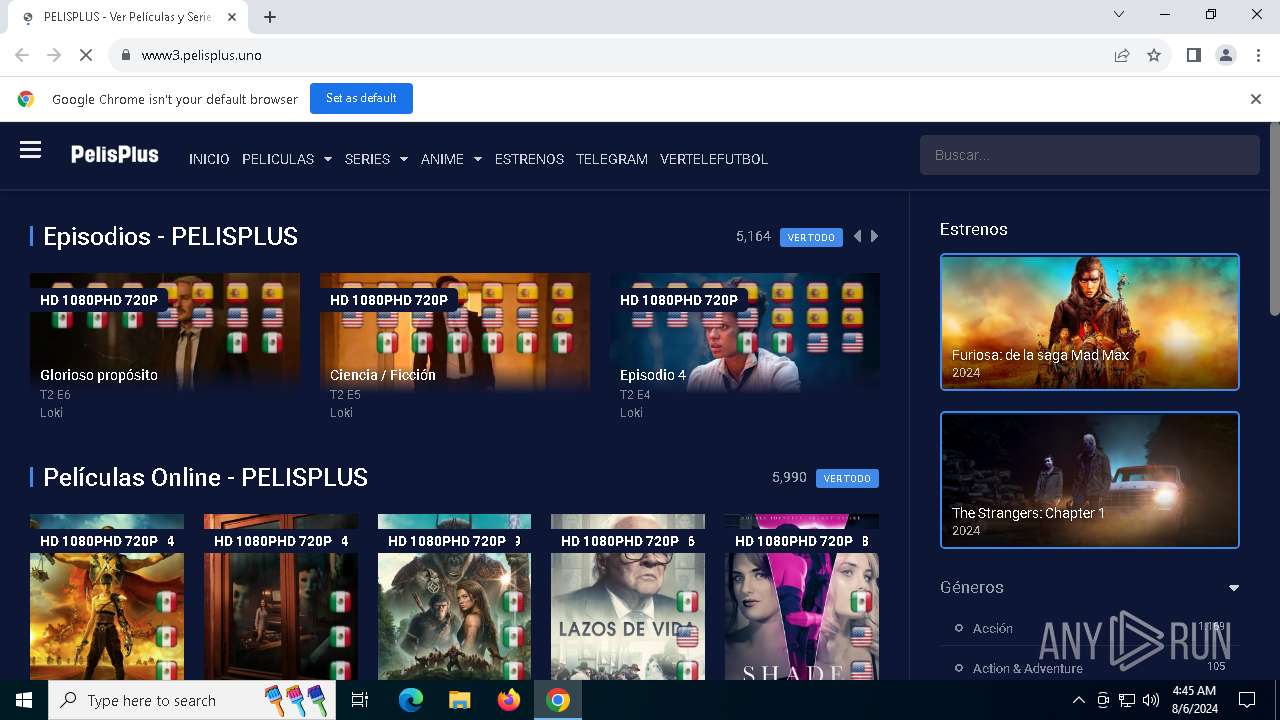Open File Explorer from taskbar

[x=459, y=700]
